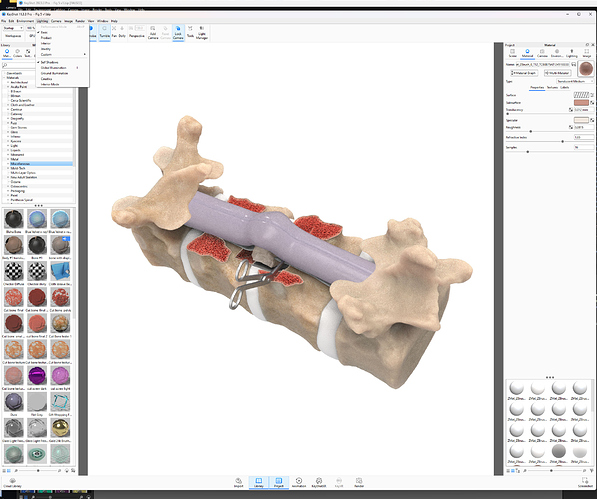Toggle Self Shadows in Lighting menu
This screenshot has height=499, width=597.
[49, 62]
